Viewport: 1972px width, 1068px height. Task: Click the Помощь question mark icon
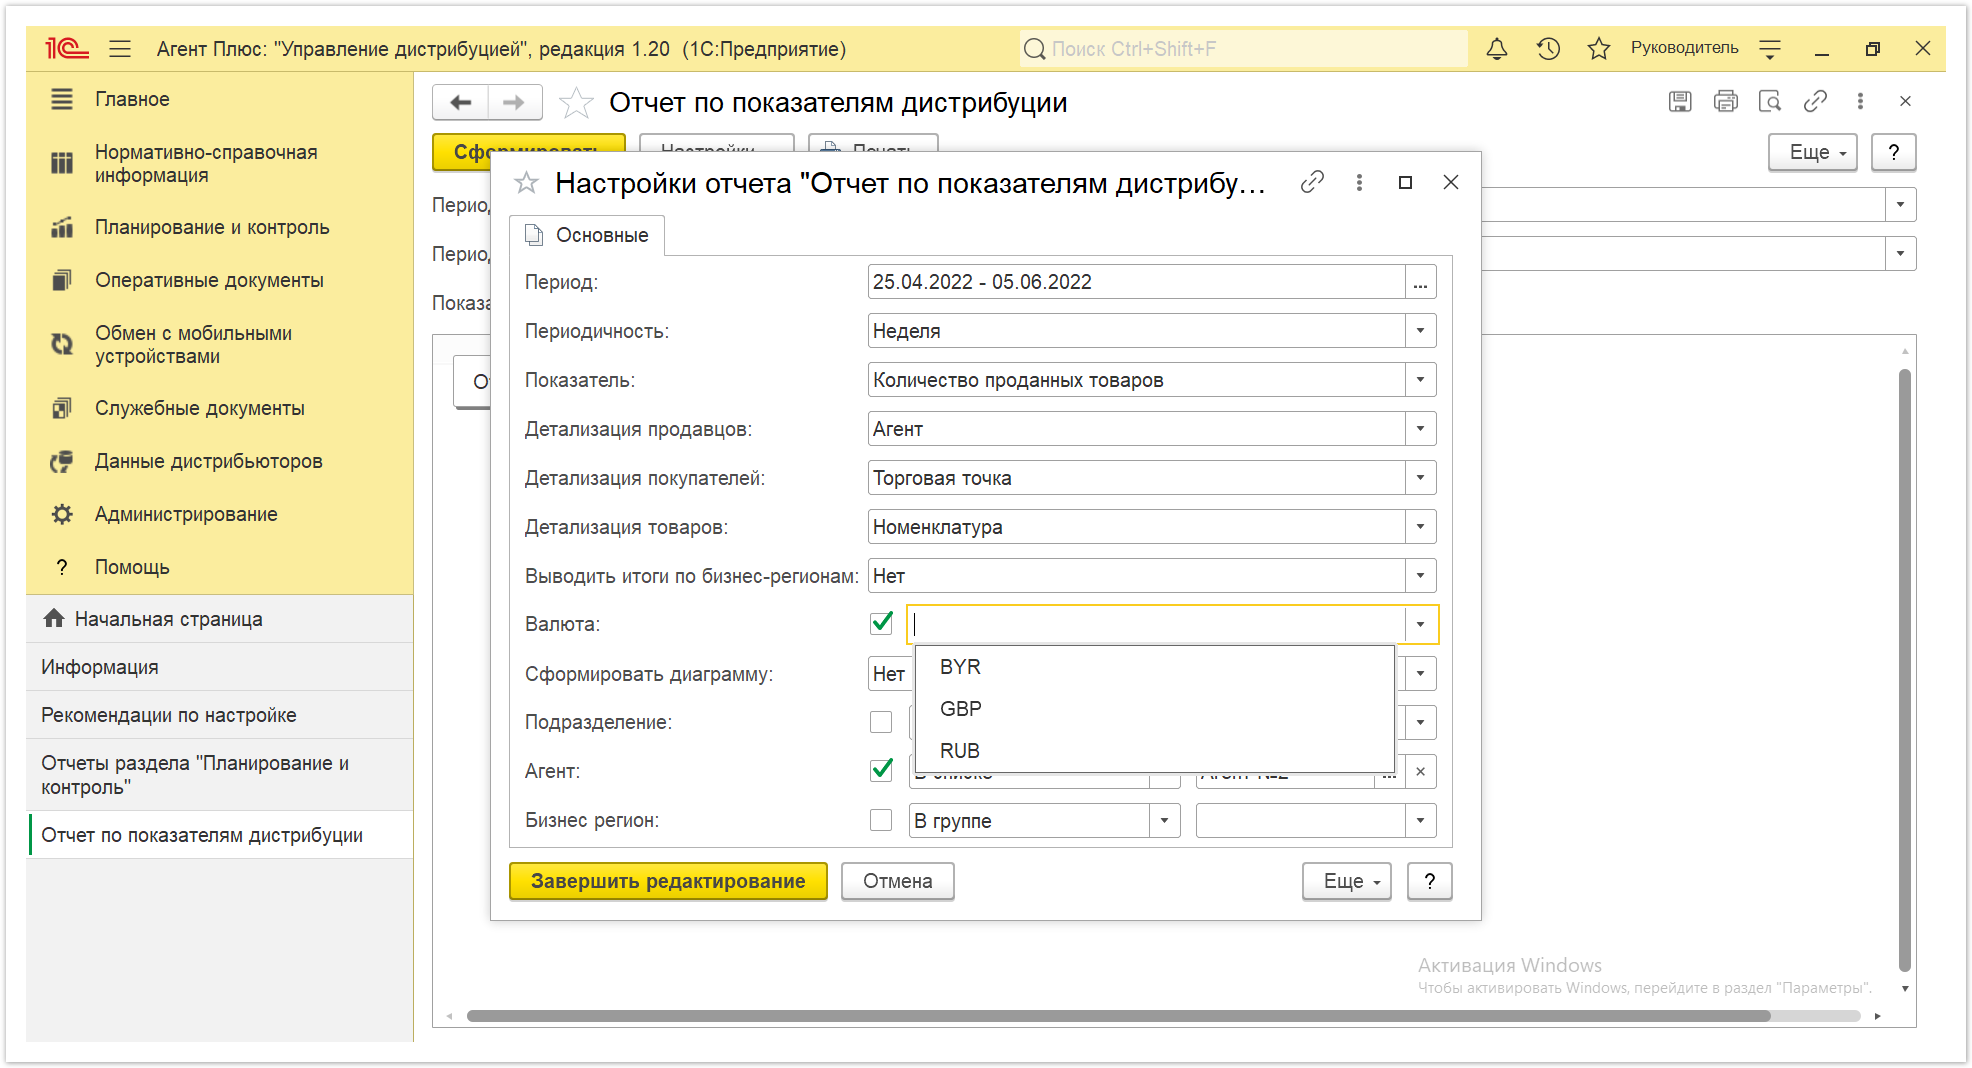[x=62, y=567]
